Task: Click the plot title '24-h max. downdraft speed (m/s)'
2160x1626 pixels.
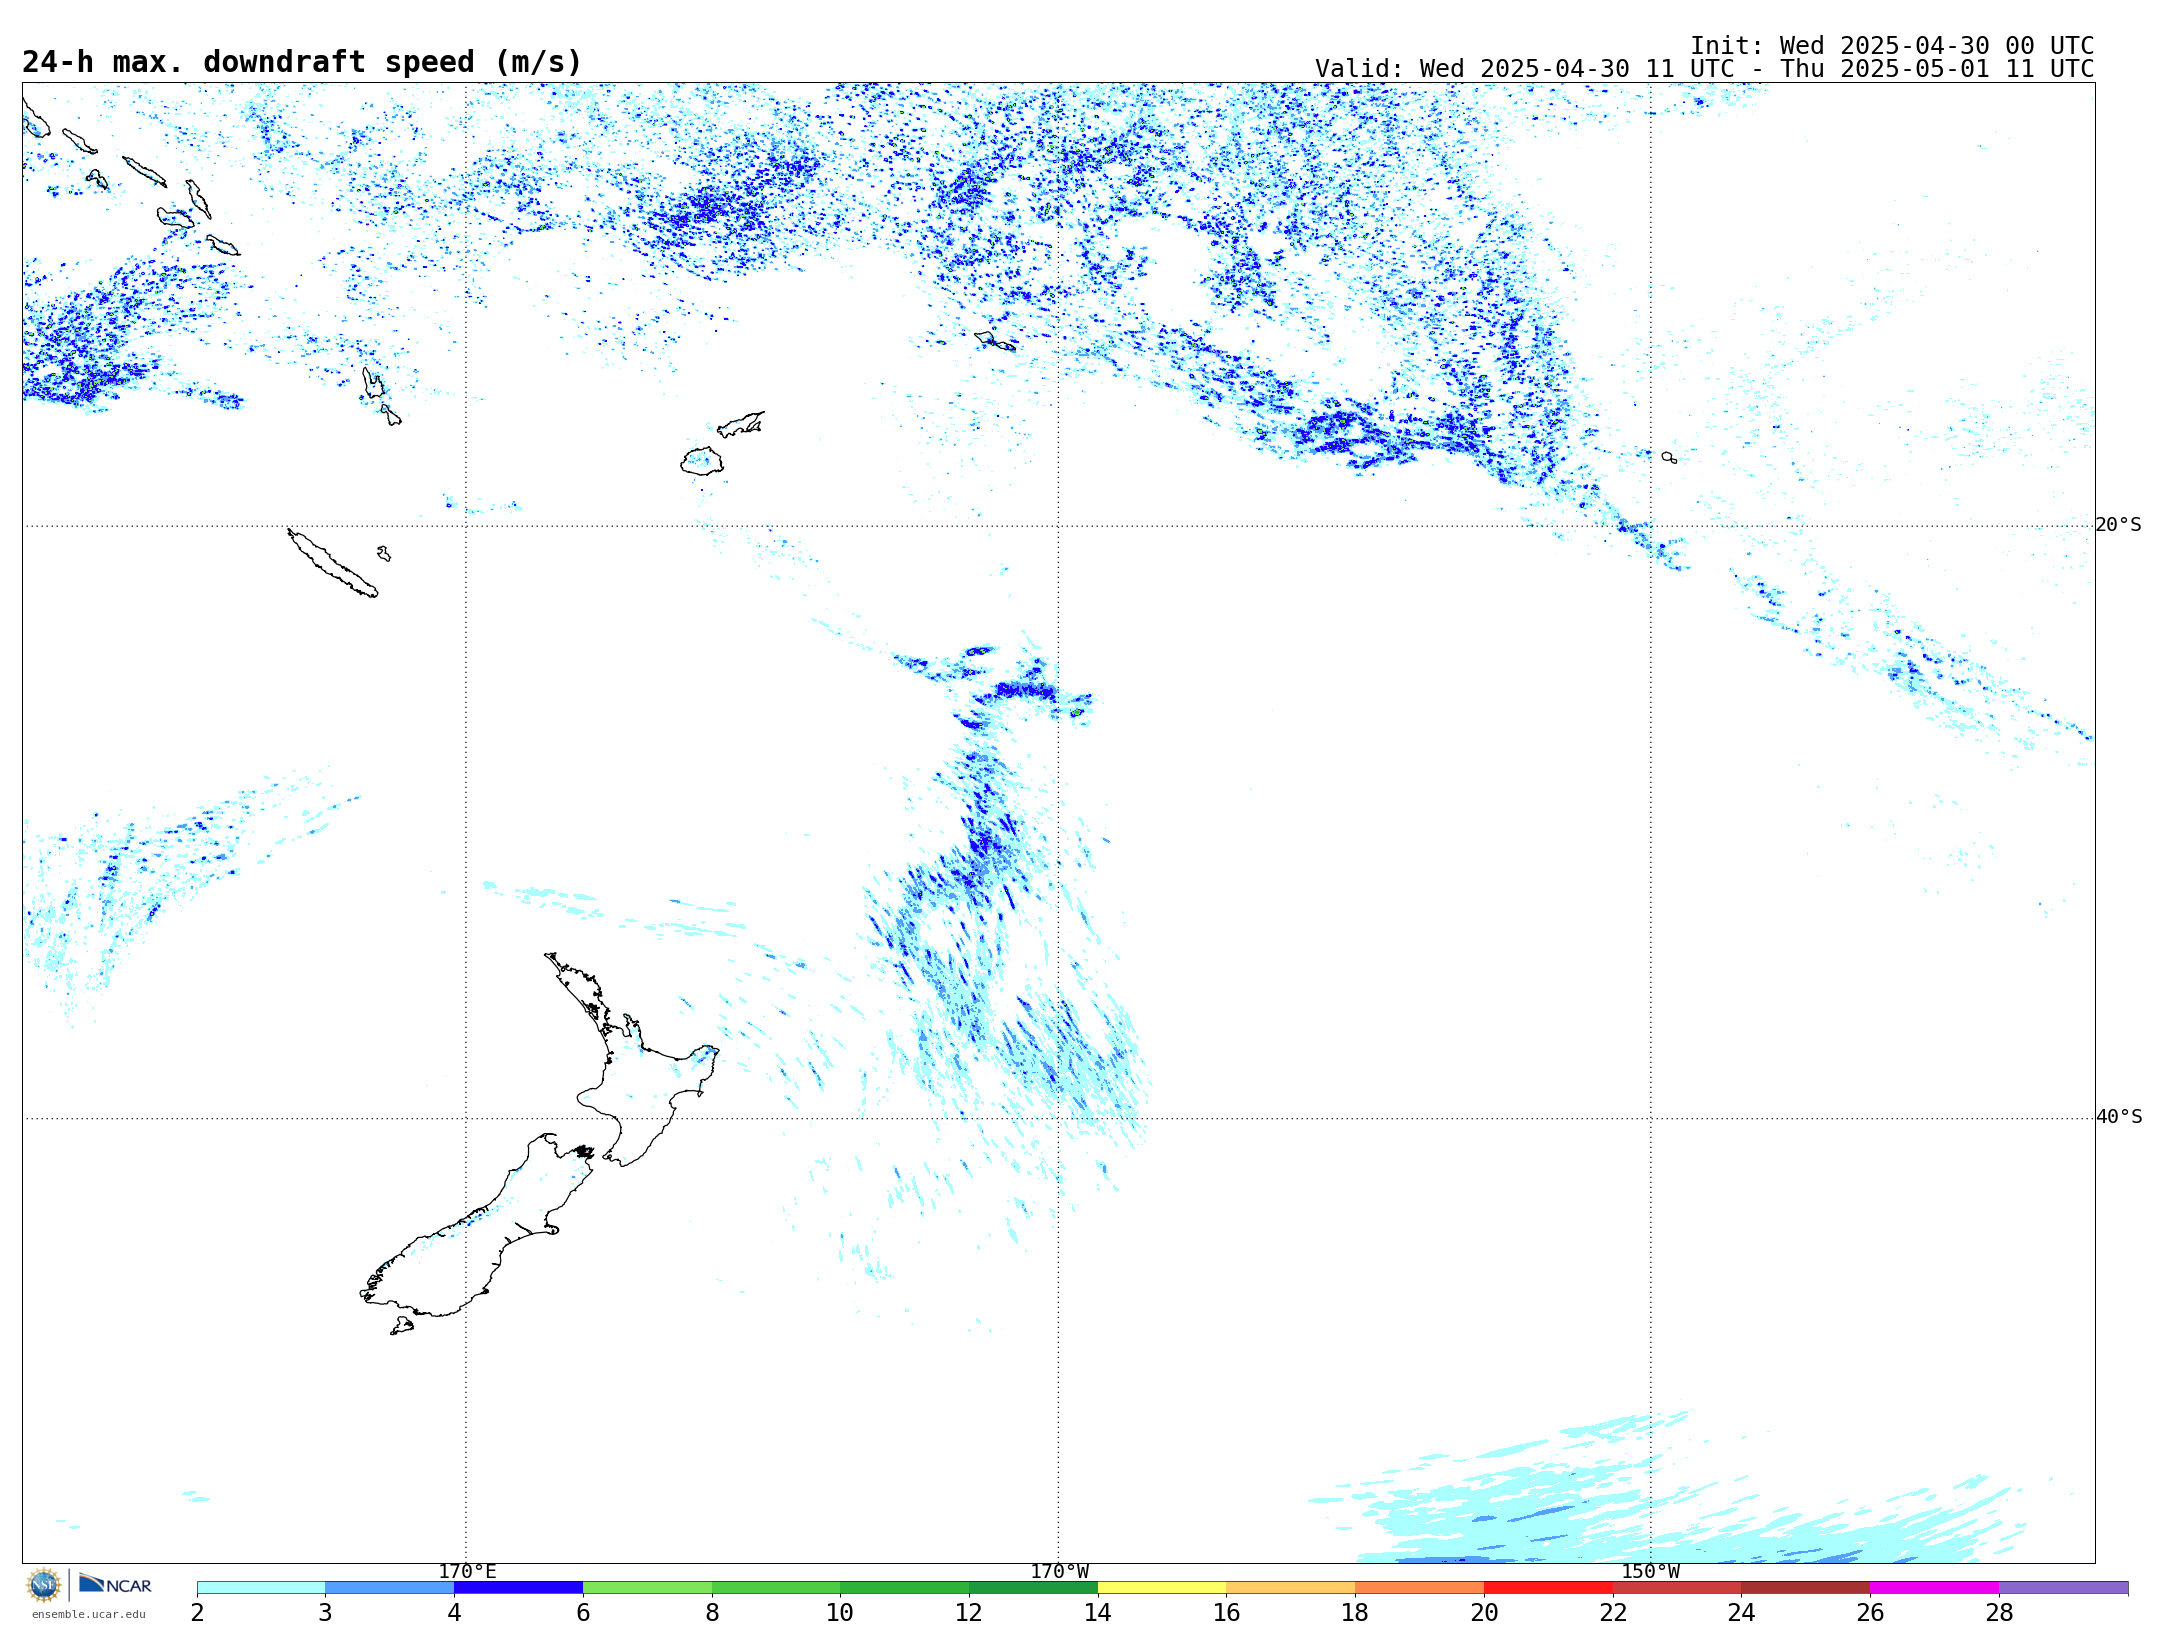Action: [x=302, y=62]
